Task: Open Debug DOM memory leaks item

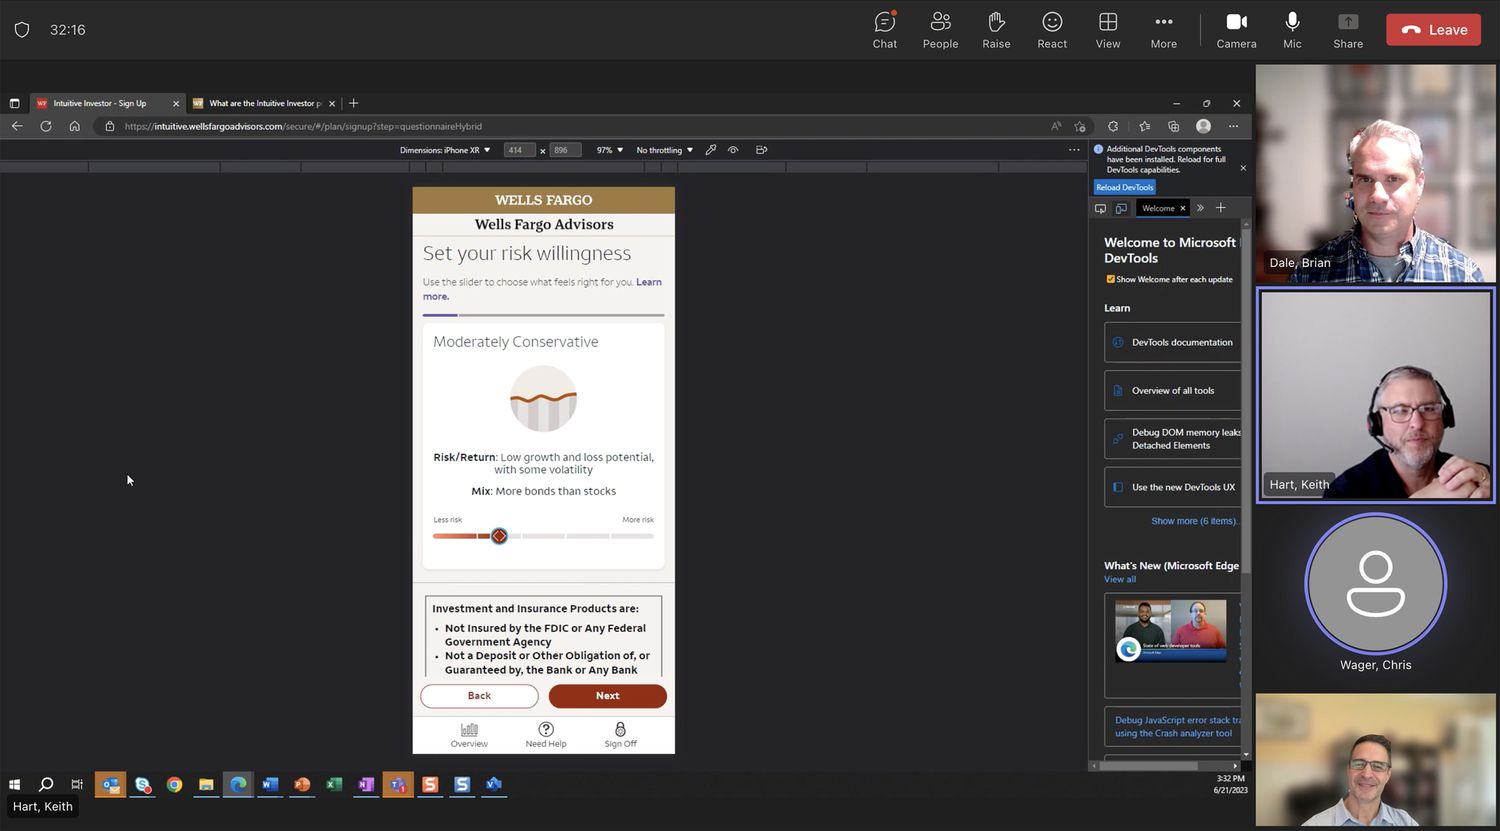Action: pos(1172,439)
